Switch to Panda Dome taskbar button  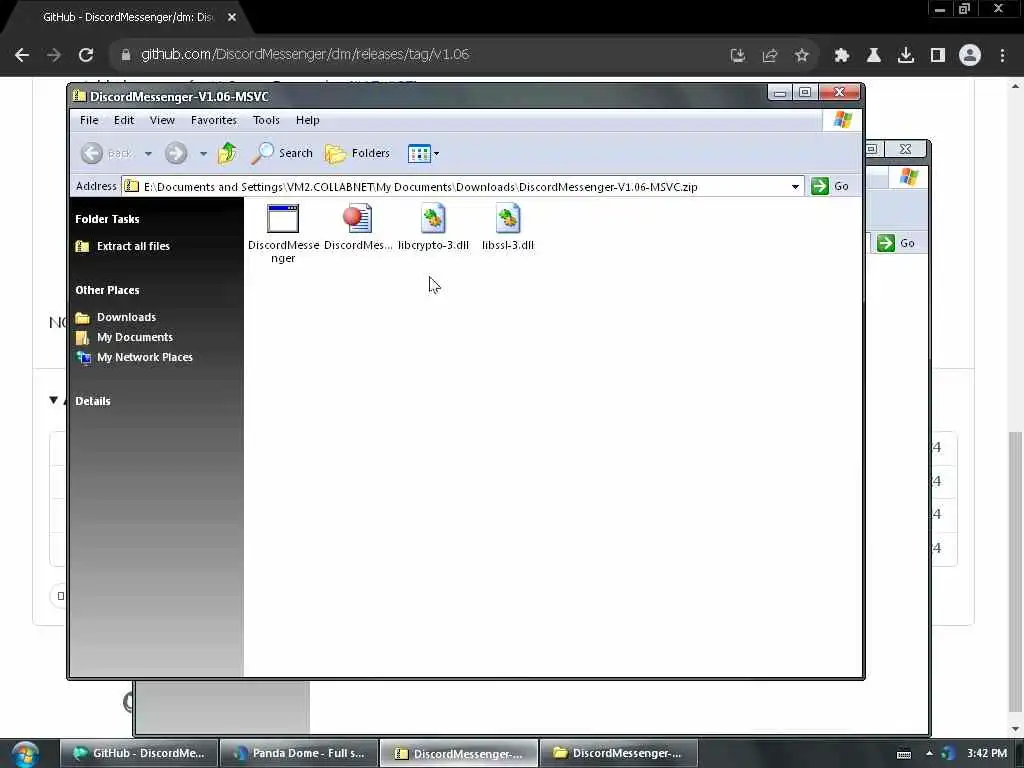pos(299,754)
